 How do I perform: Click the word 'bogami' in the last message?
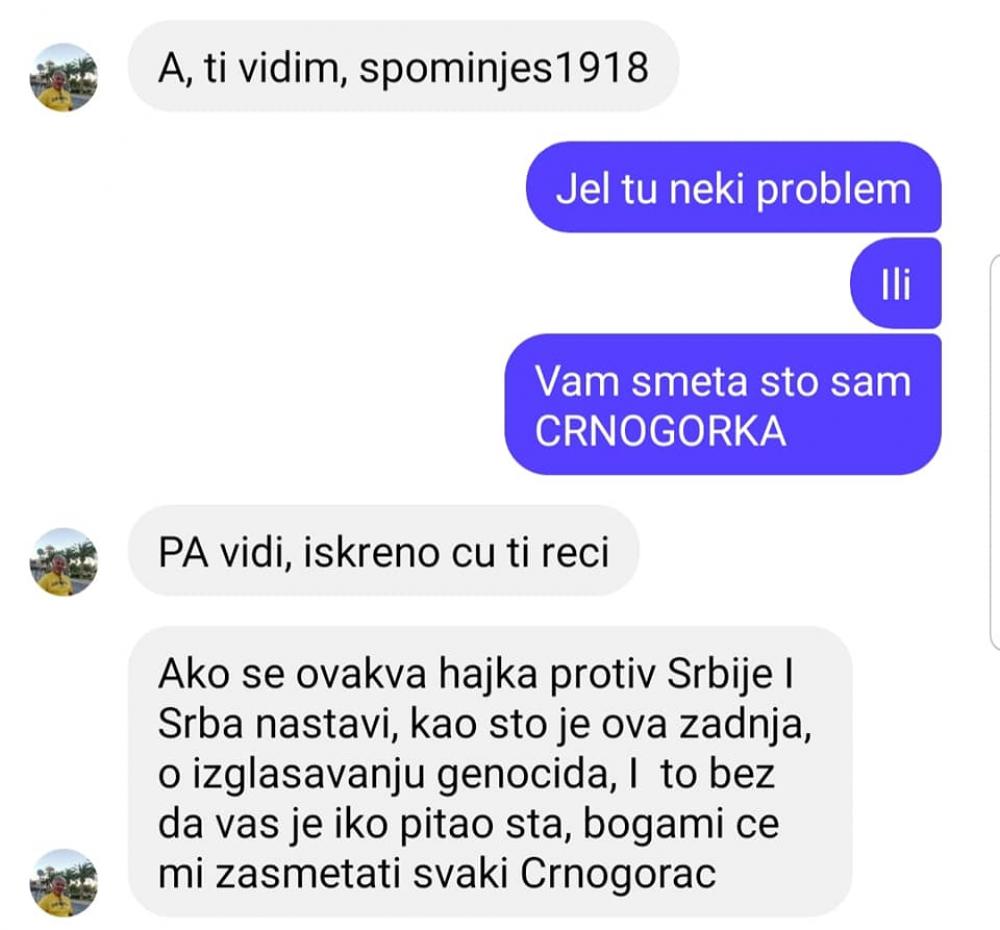(653, 825)
